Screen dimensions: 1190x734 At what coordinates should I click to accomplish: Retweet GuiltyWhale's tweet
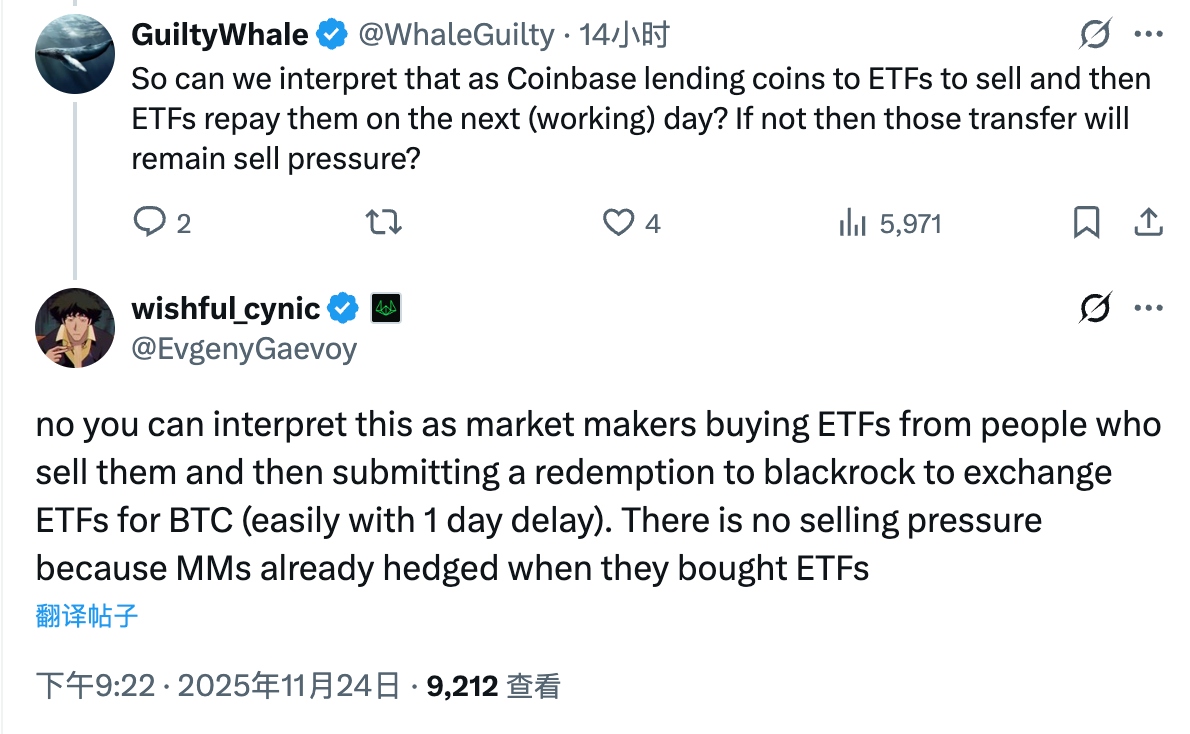pos(382,222)
